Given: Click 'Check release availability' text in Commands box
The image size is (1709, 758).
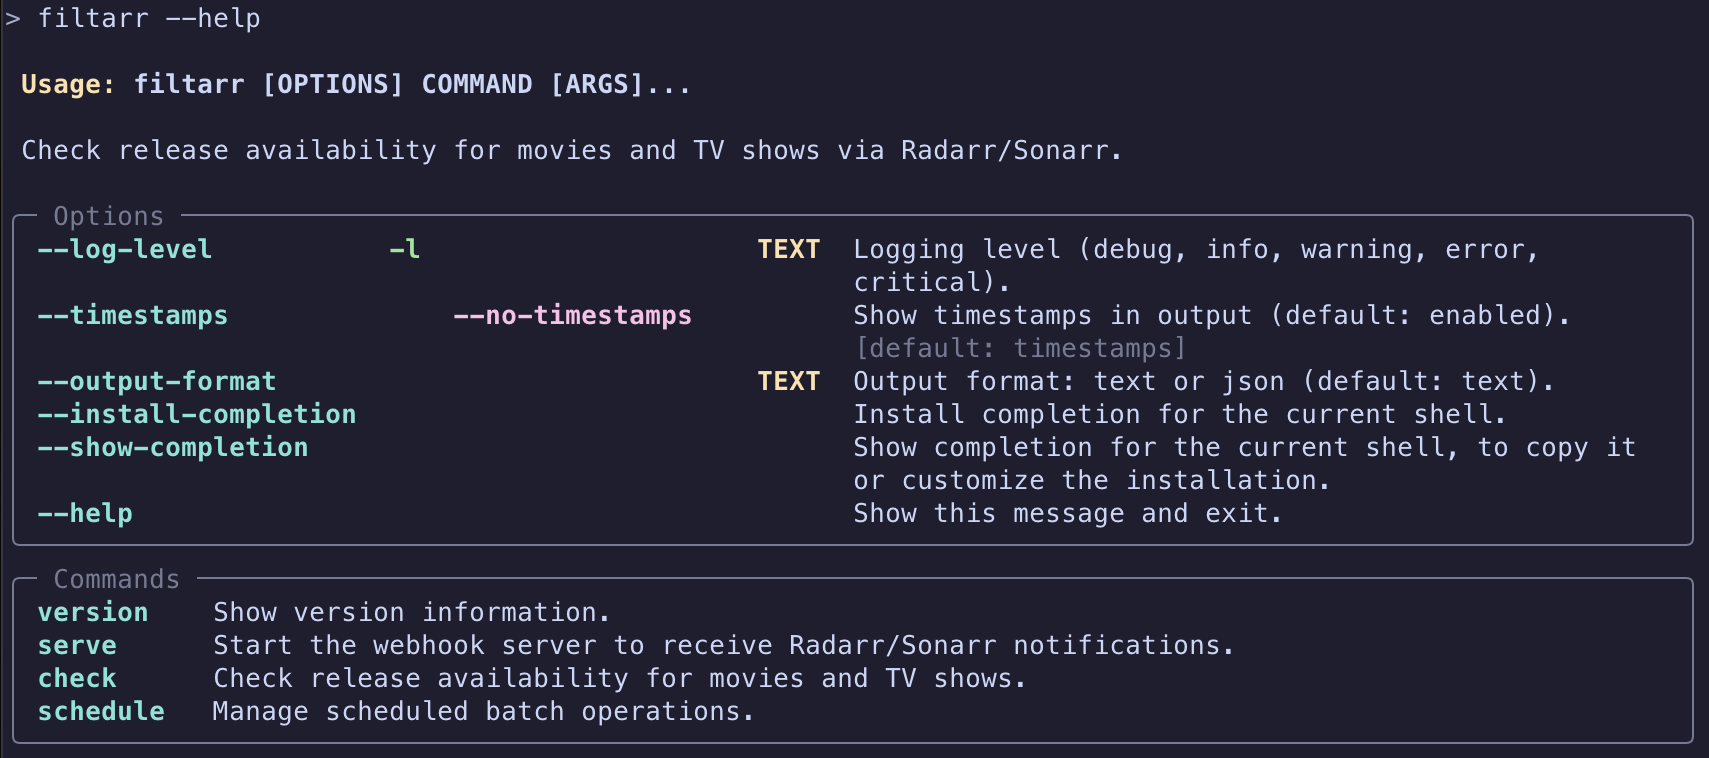Looking at the screenshot, I should [x=620, y=678].
